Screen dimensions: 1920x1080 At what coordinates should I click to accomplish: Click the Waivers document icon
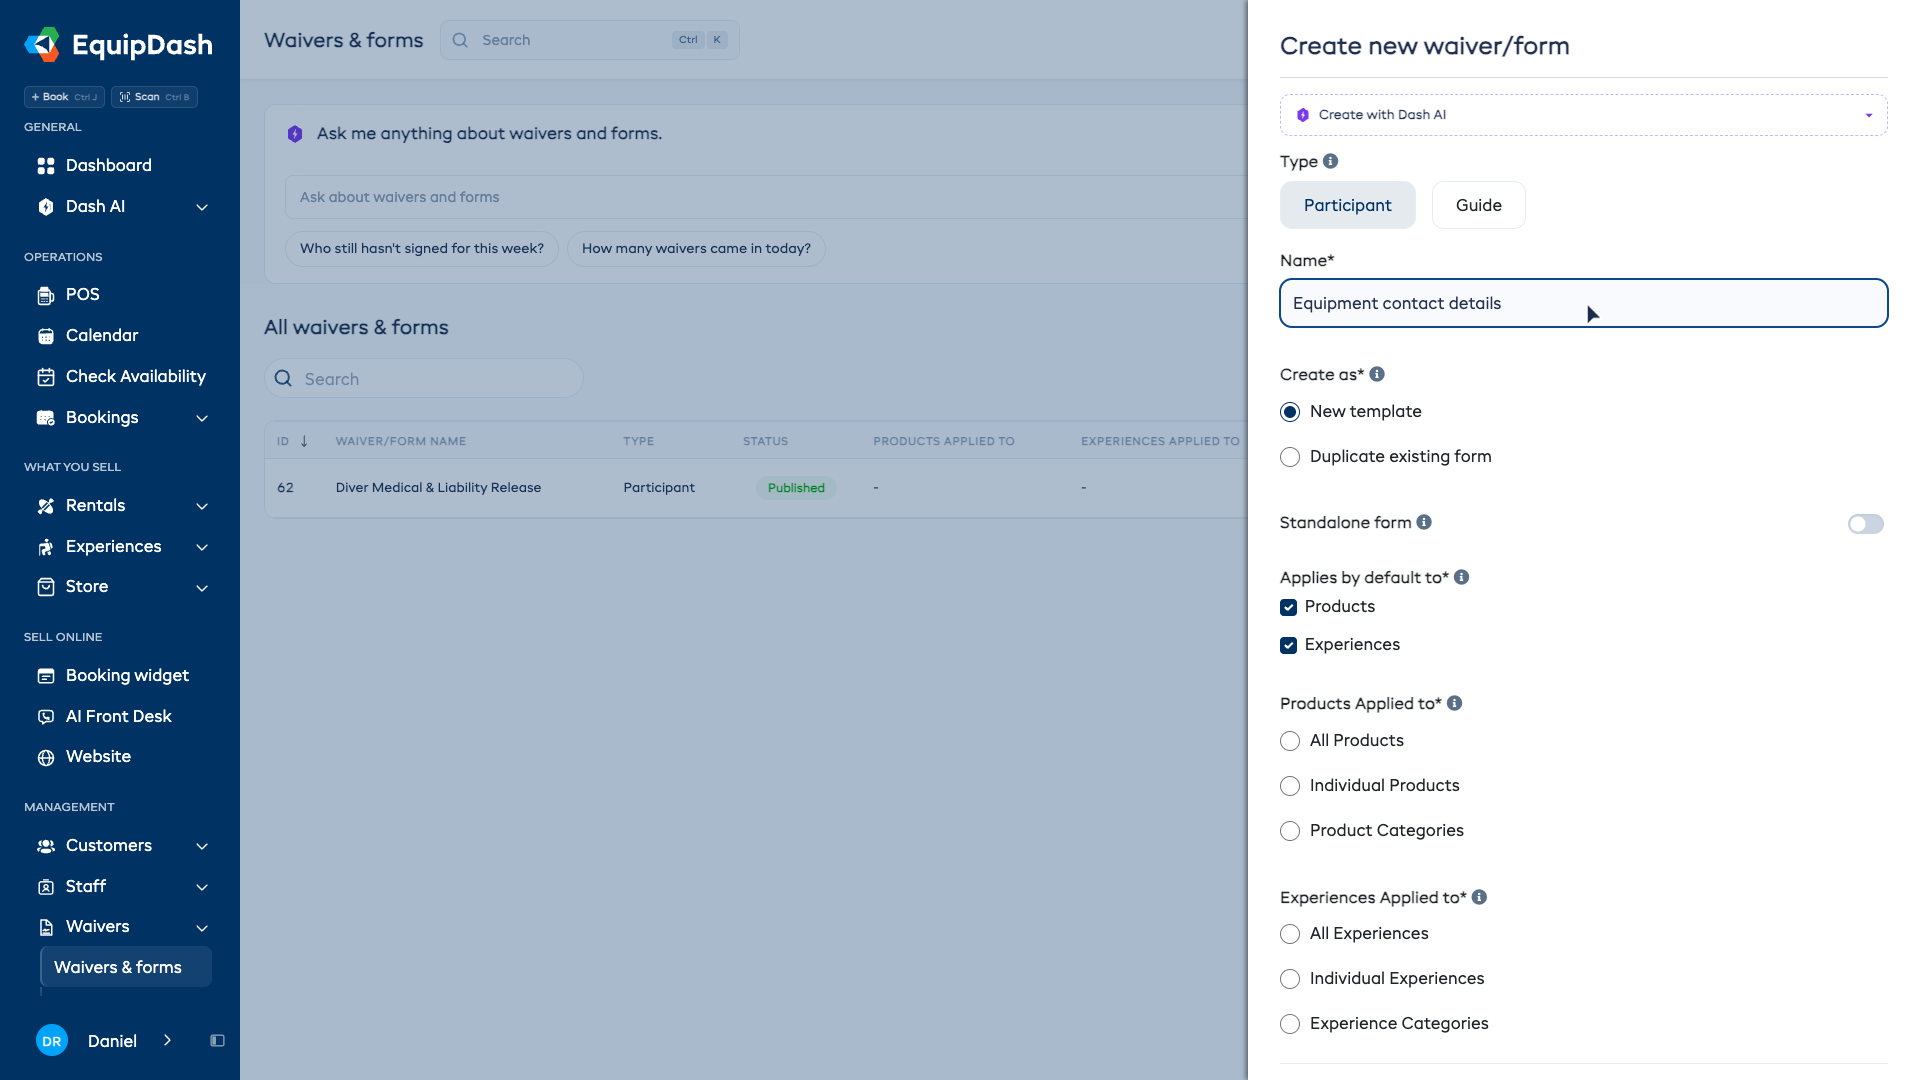tap(46, 927)
